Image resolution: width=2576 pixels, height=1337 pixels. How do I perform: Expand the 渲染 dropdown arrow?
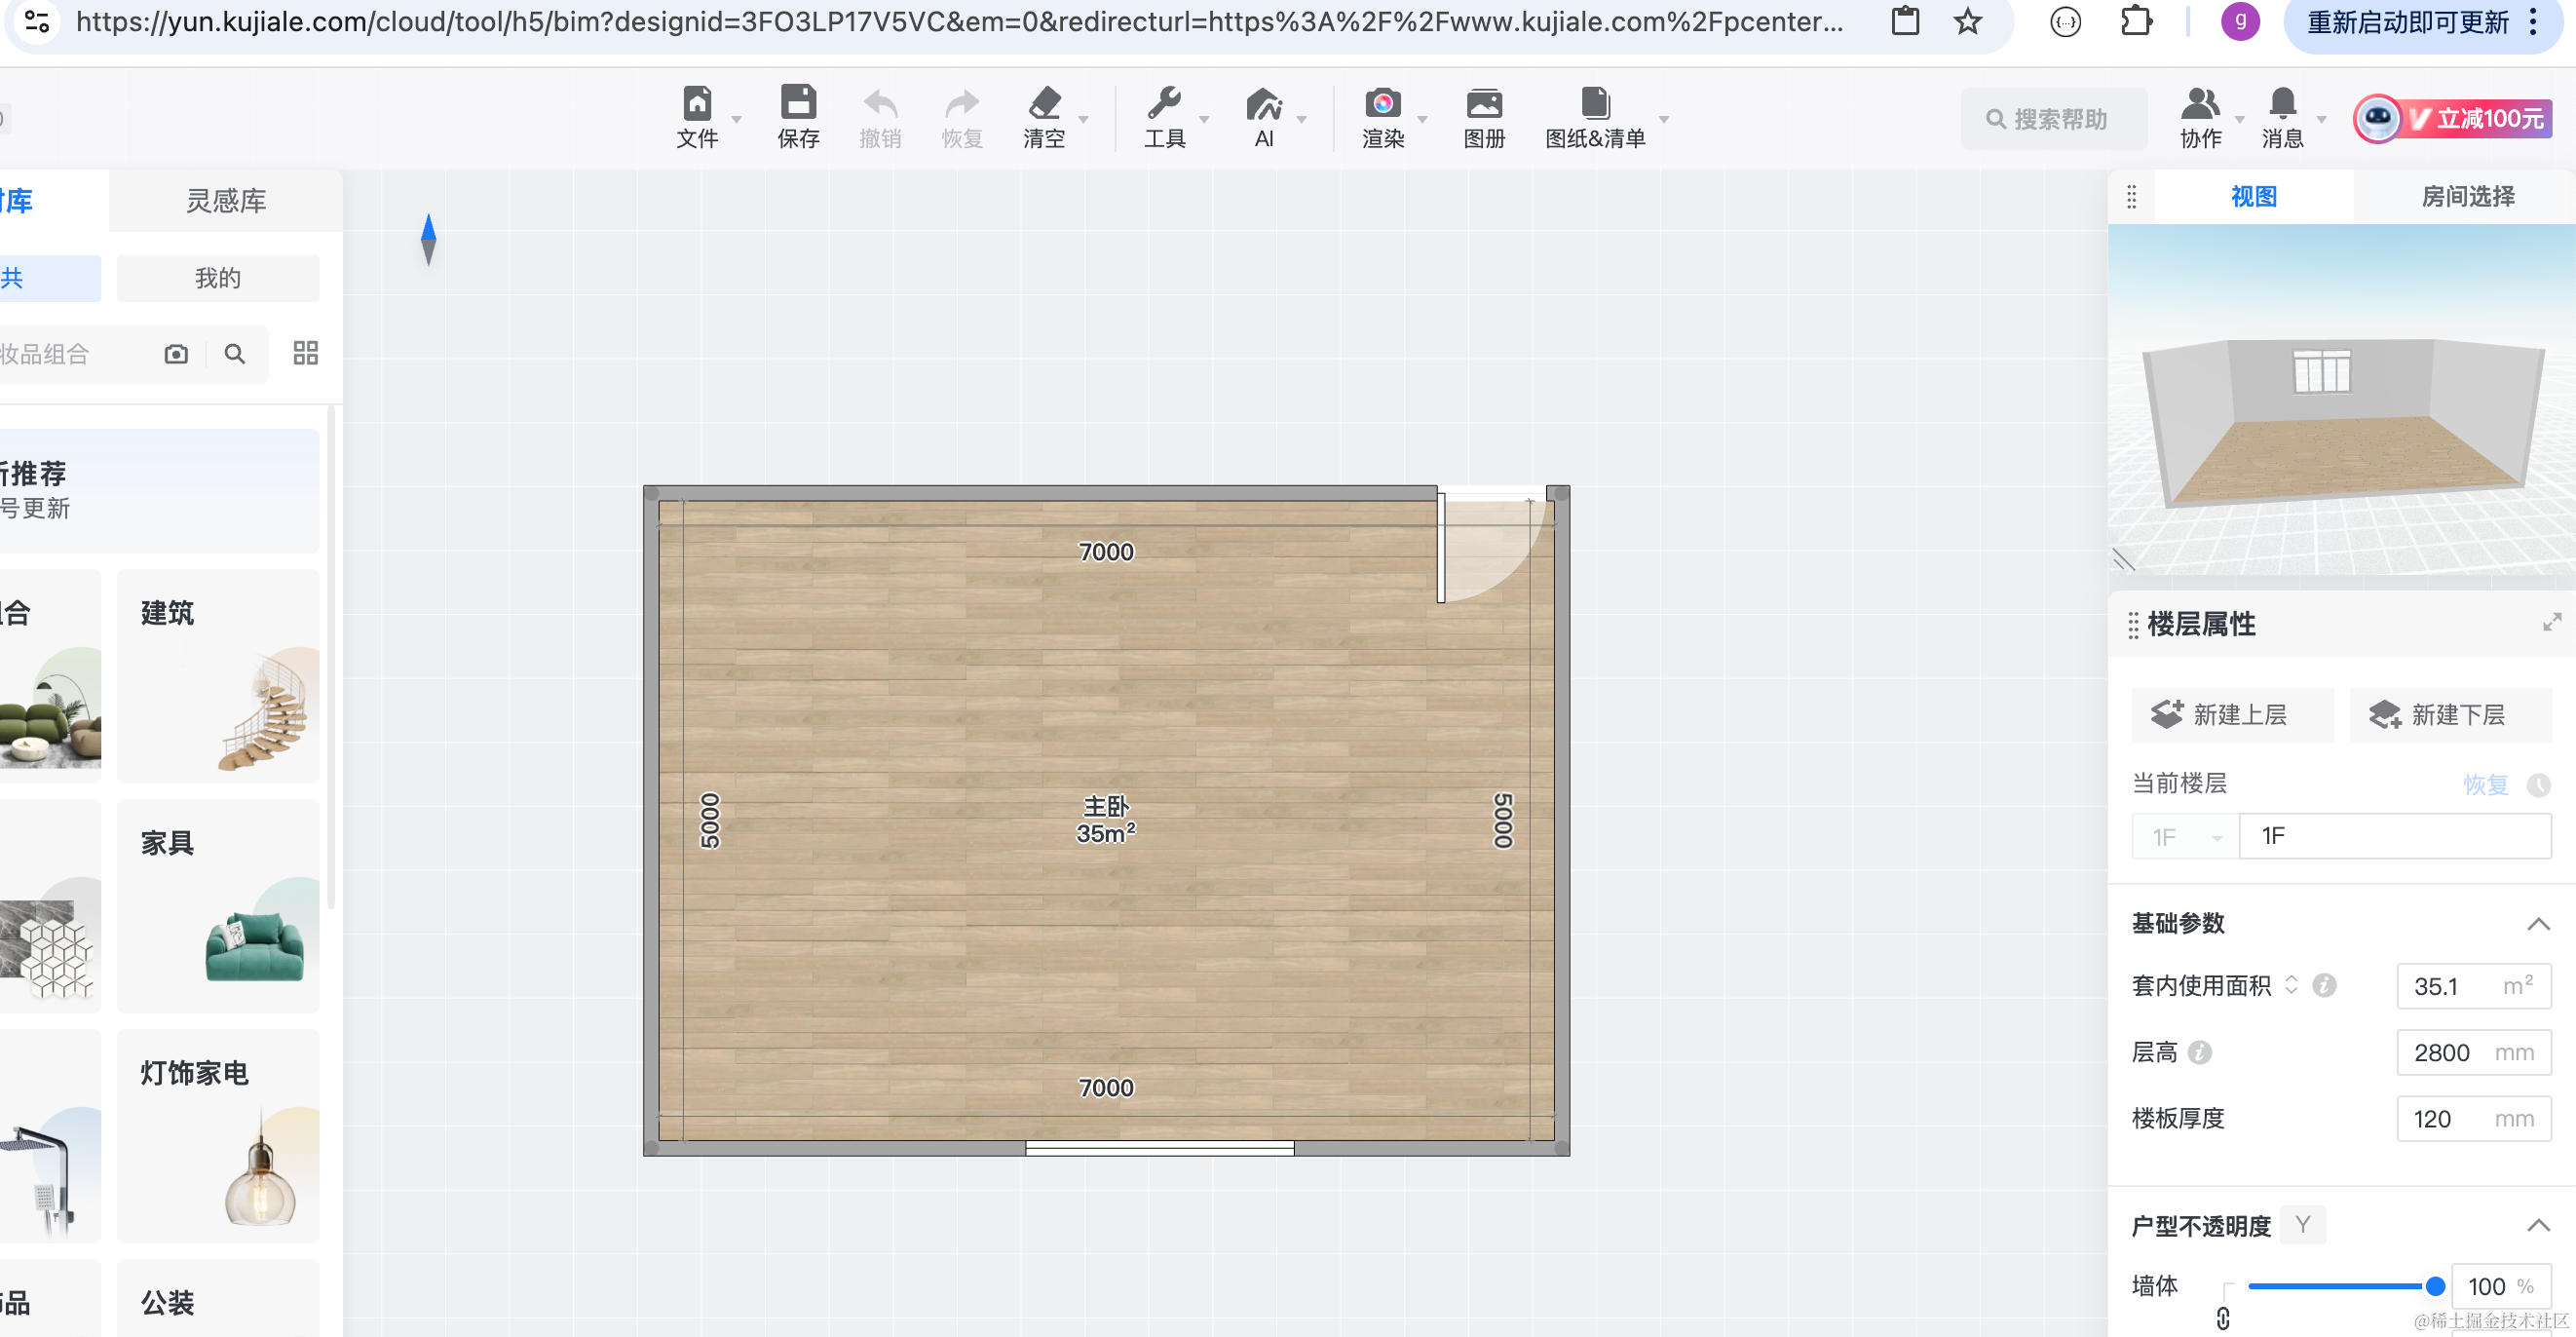tap(1422, 119)
